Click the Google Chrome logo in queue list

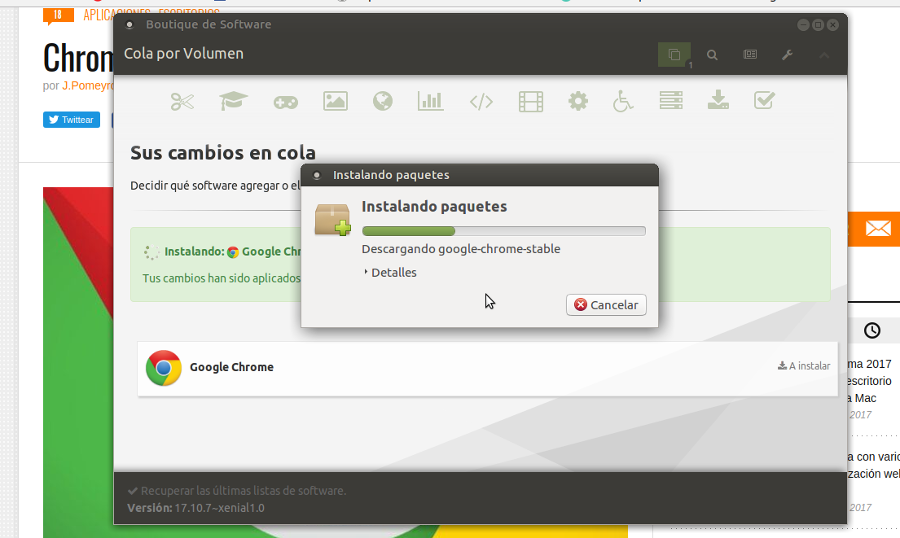[164, 367]
